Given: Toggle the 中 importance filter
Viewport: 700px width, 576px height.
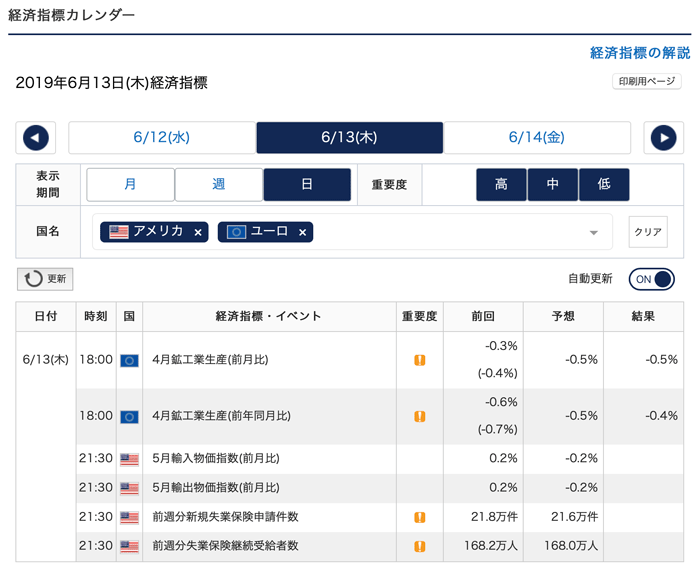Looking at the screenshot, I should click(x=552, y=185).
